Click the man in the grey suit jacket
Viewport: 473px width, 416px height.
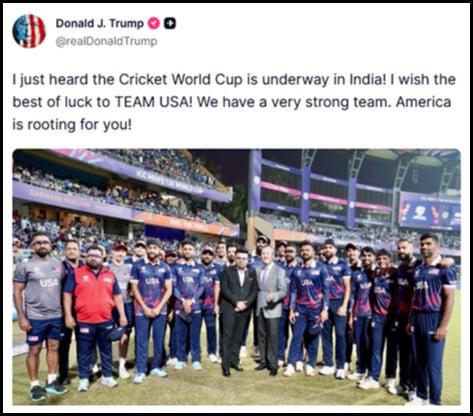coord(270,310)
